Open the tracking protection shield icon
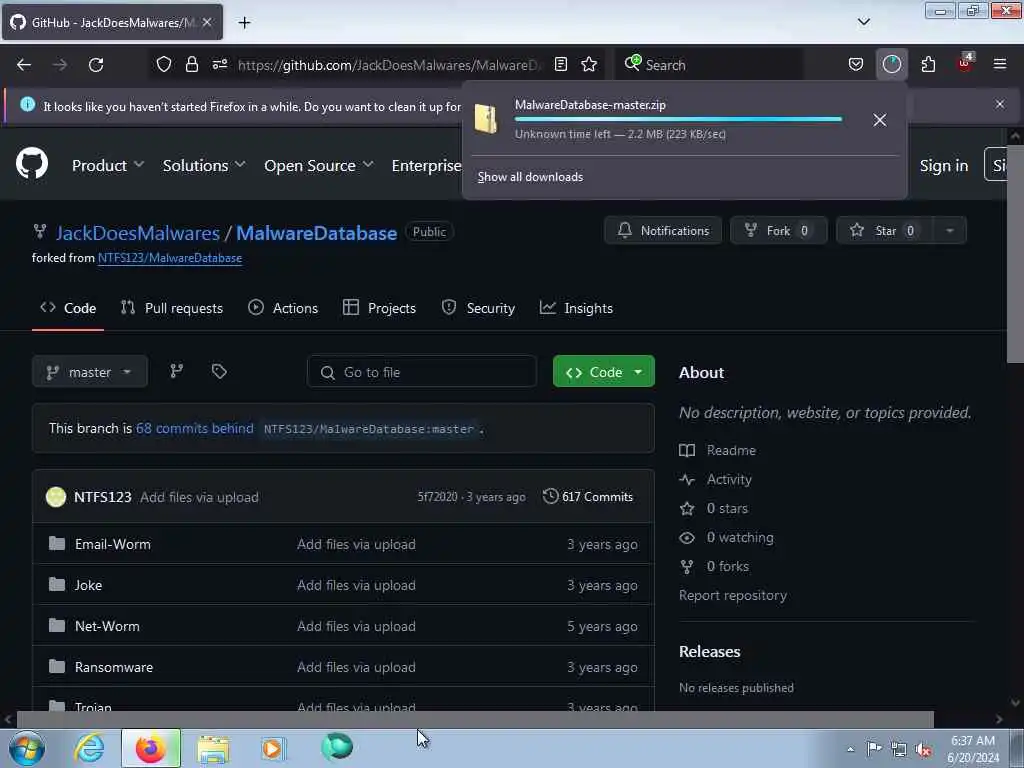Image resolution: width=1024 pixels, height=768 pixels. click(x=164, y=64)
